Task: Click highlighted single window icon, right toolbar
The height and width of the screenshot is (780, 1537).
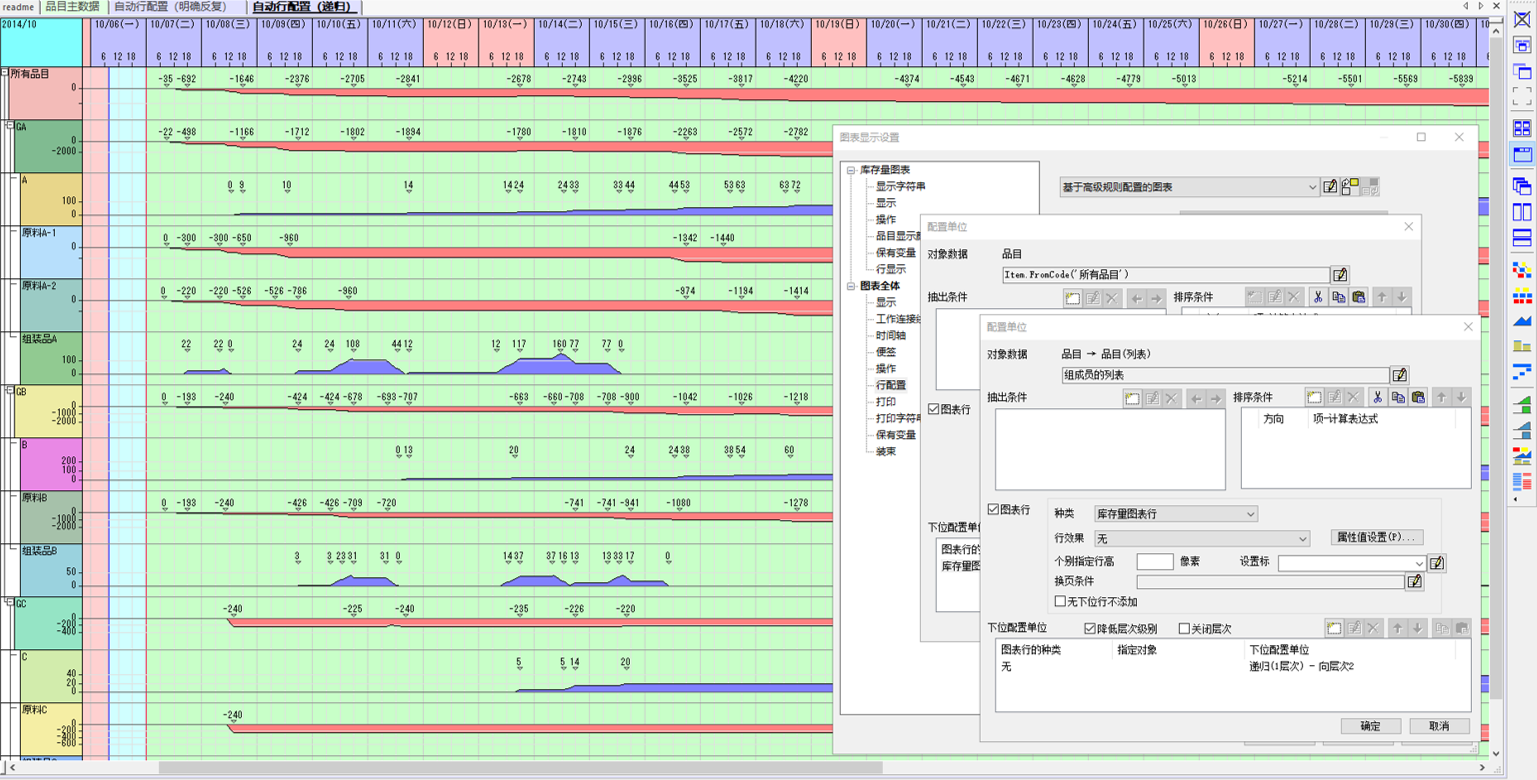Action: pos(1521,154)
